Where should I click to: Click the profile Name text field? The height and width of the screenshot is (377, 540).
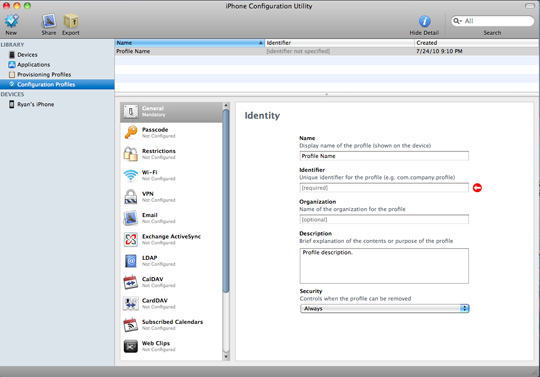[x=384, y=156]
